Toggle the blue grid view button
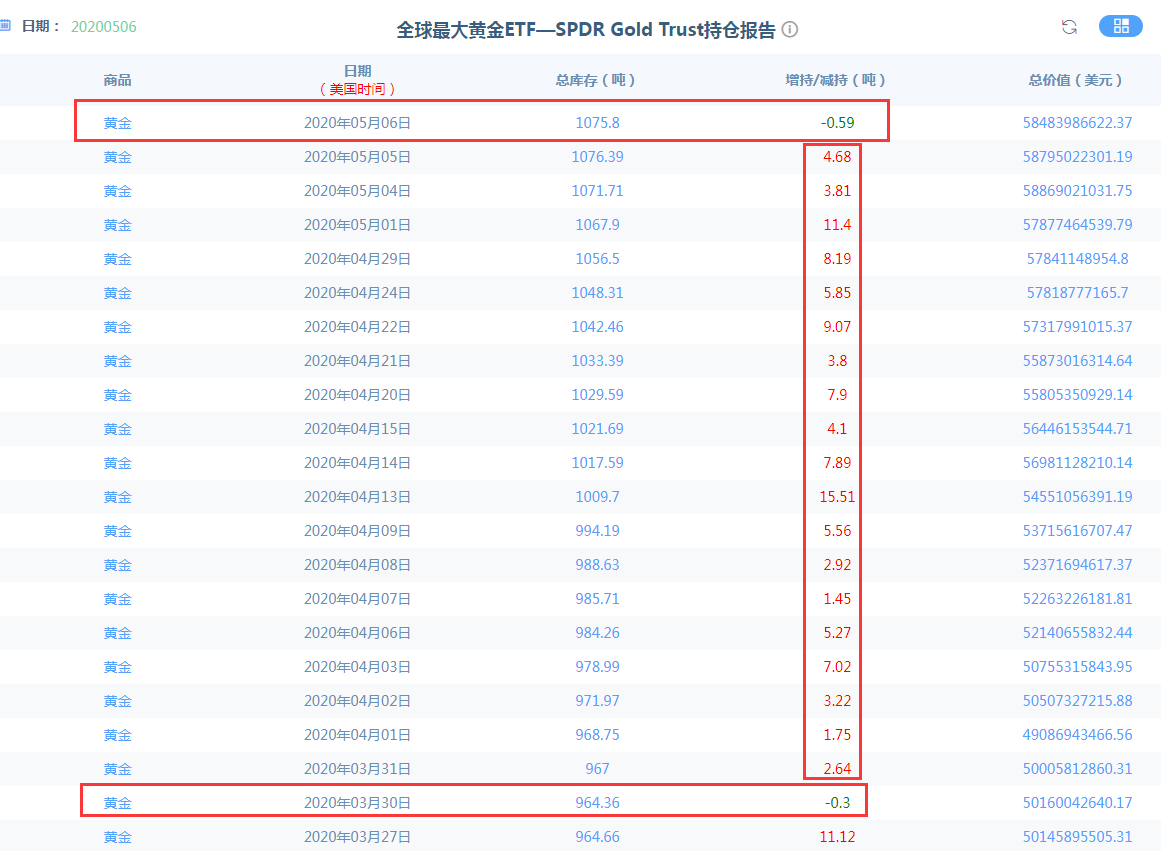 [1120, 26]
